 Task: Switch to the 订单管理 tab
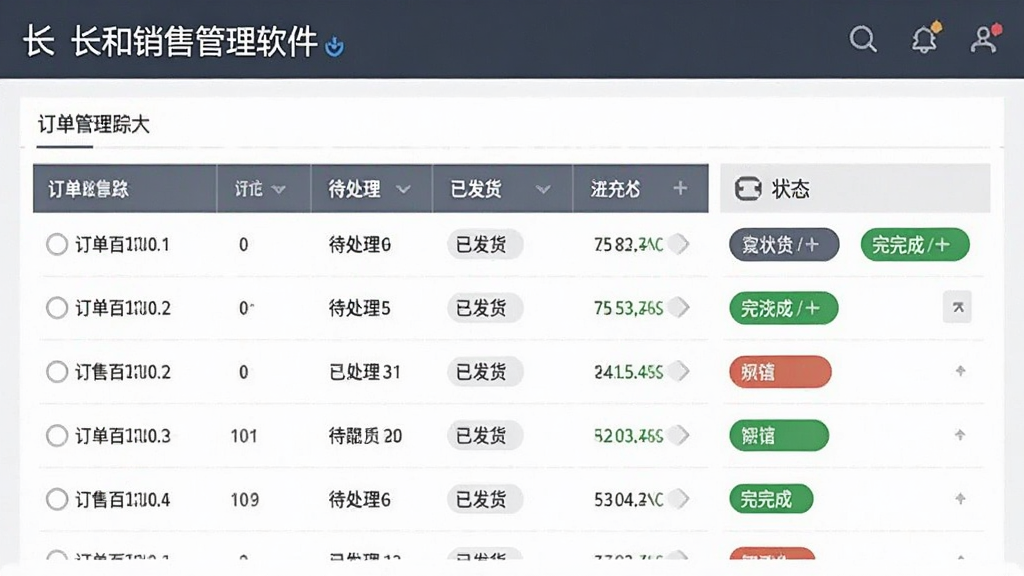(x=93, y=124)
